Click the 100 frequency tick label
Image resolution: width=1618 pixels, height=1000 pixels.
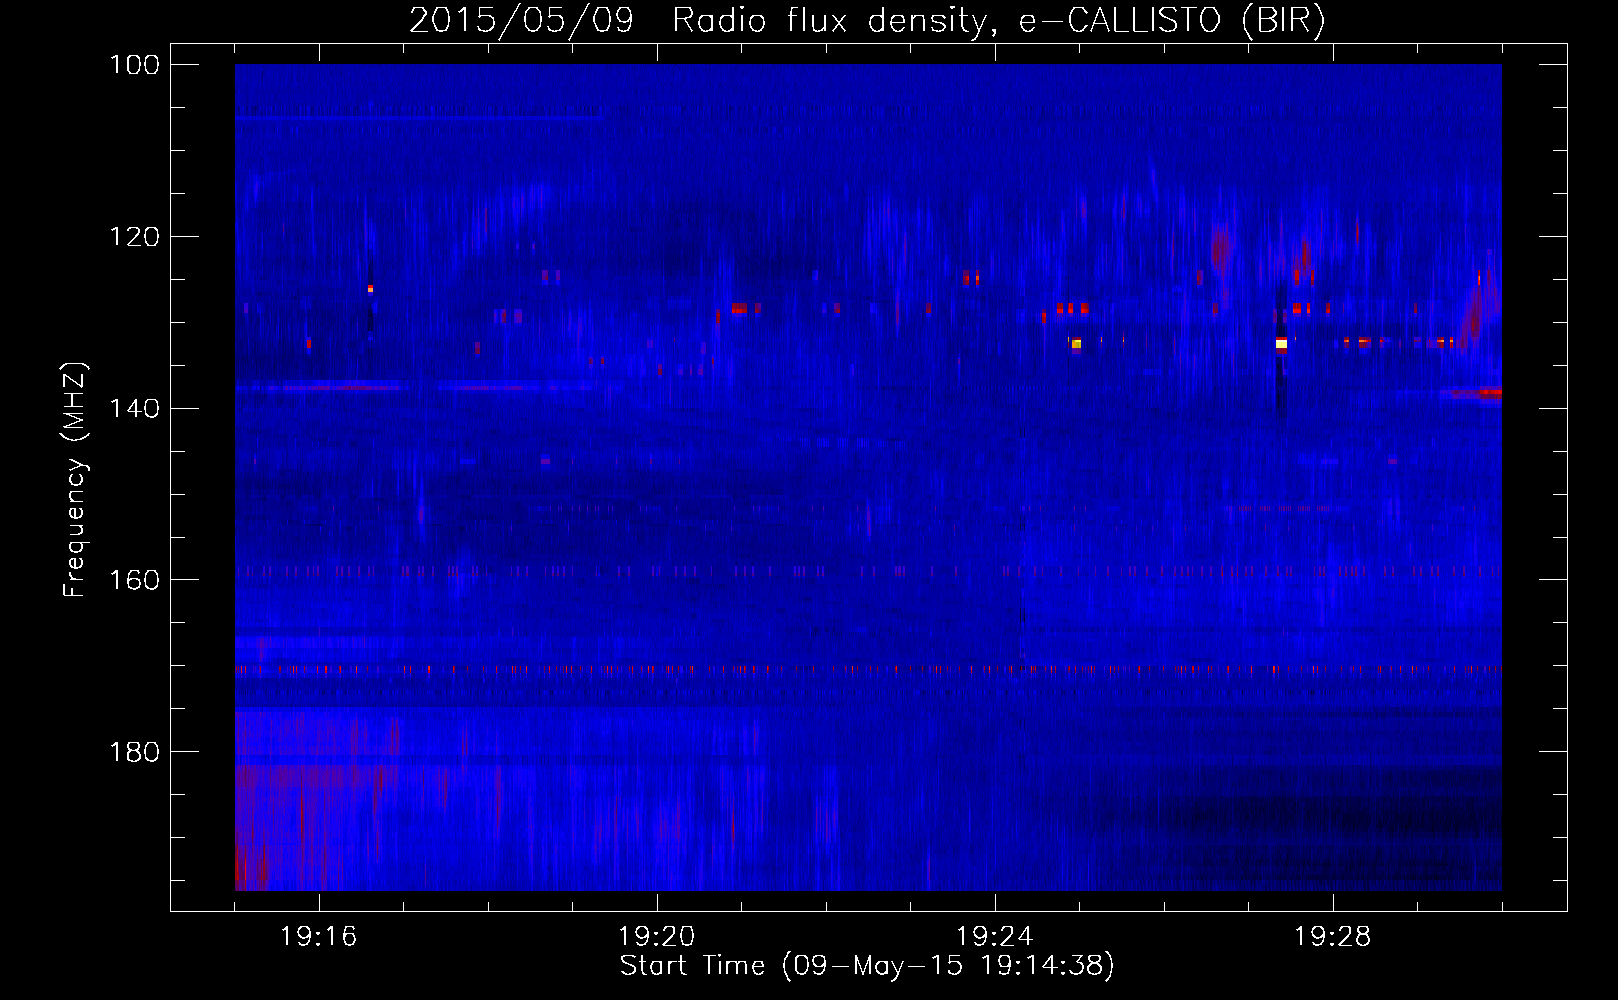[x=135, y=65]
